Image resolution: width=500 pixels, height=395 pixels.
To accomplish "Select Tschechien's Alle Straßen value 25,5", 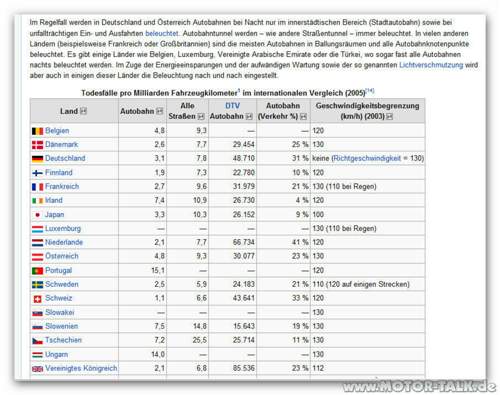I will coord(200,340).
